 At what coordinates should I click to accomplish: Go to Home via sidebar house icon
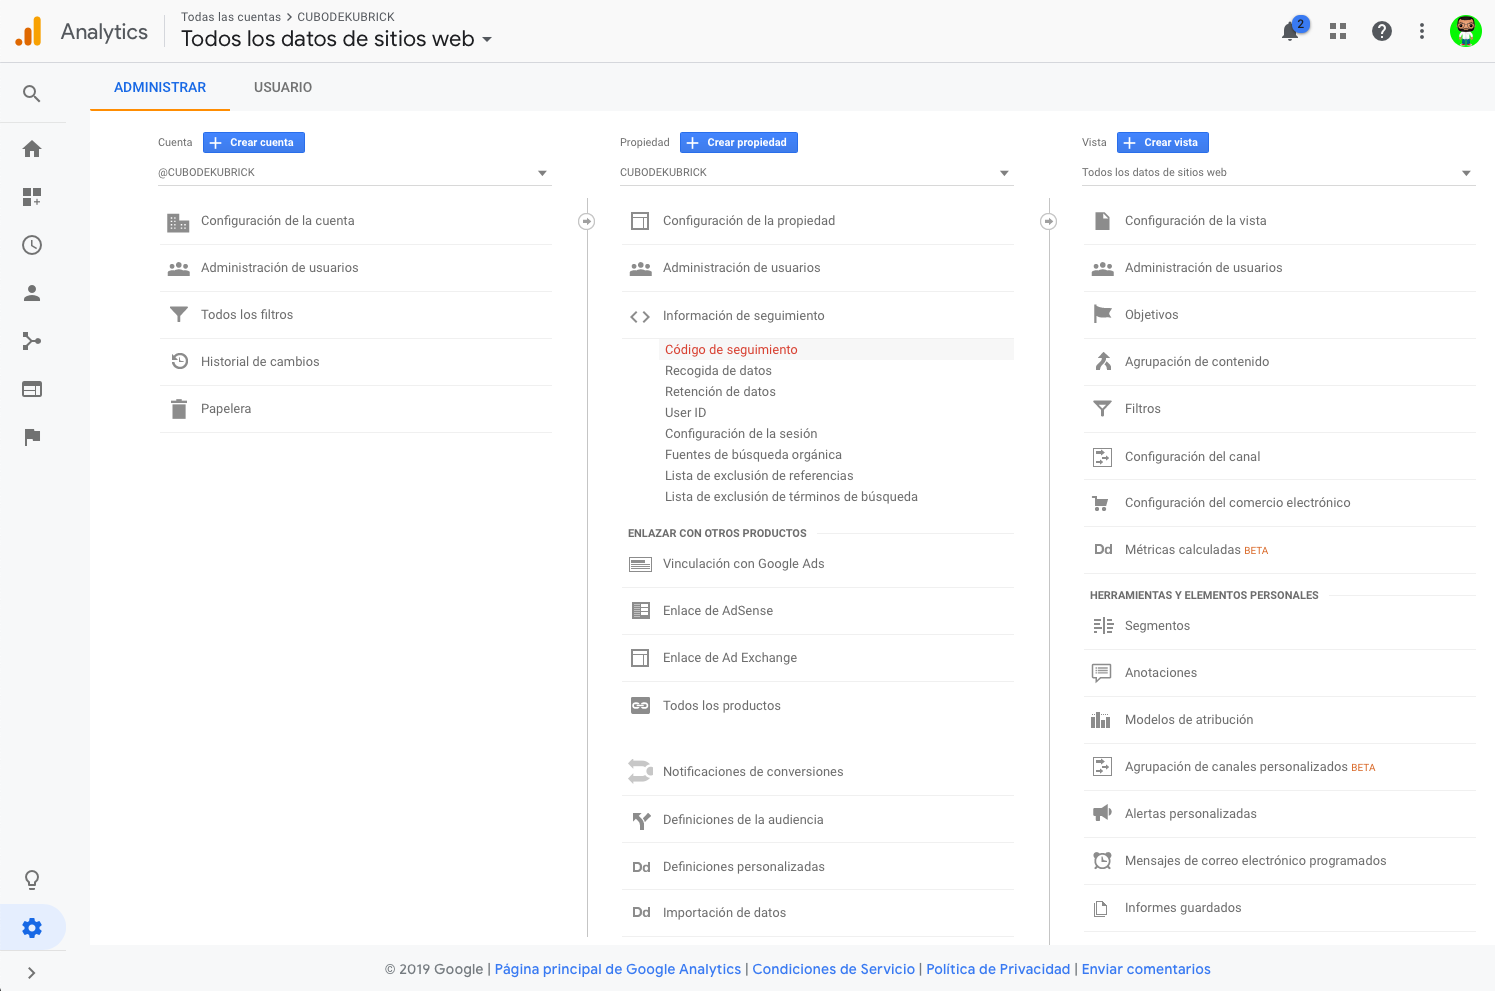coord(32,149)
